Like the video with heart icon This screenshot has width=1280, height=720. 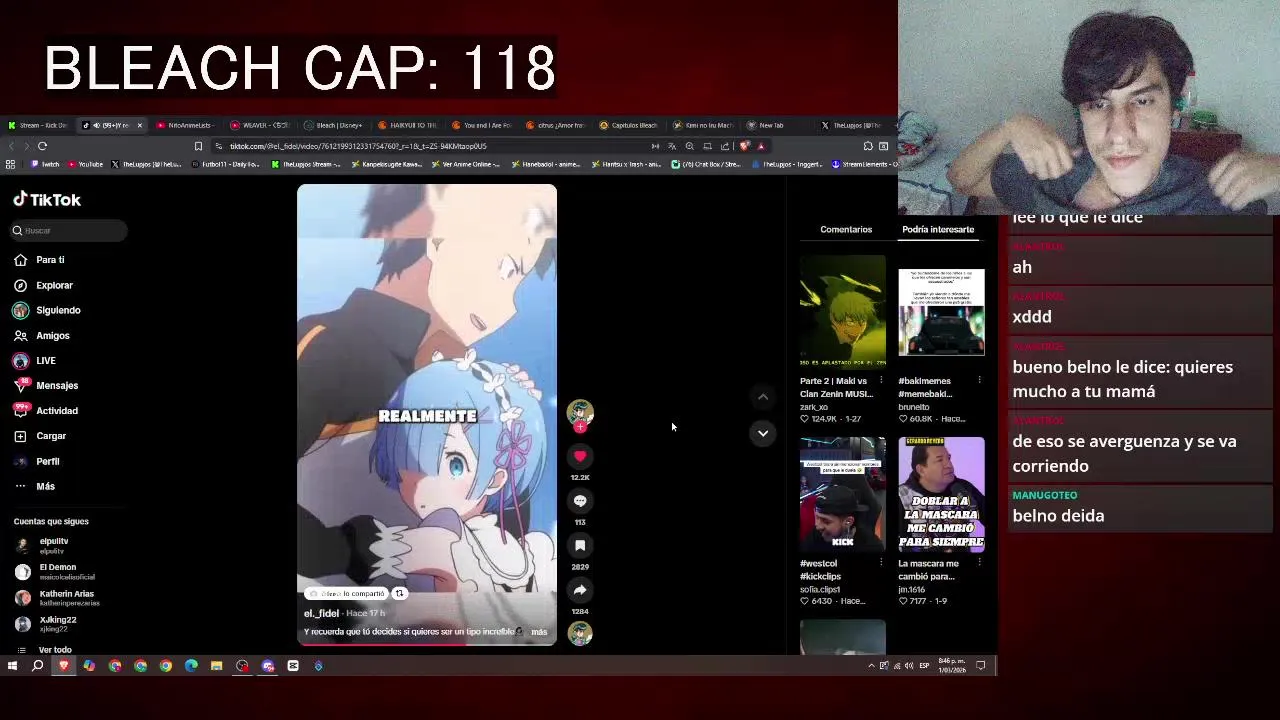(x=580, y=456)
